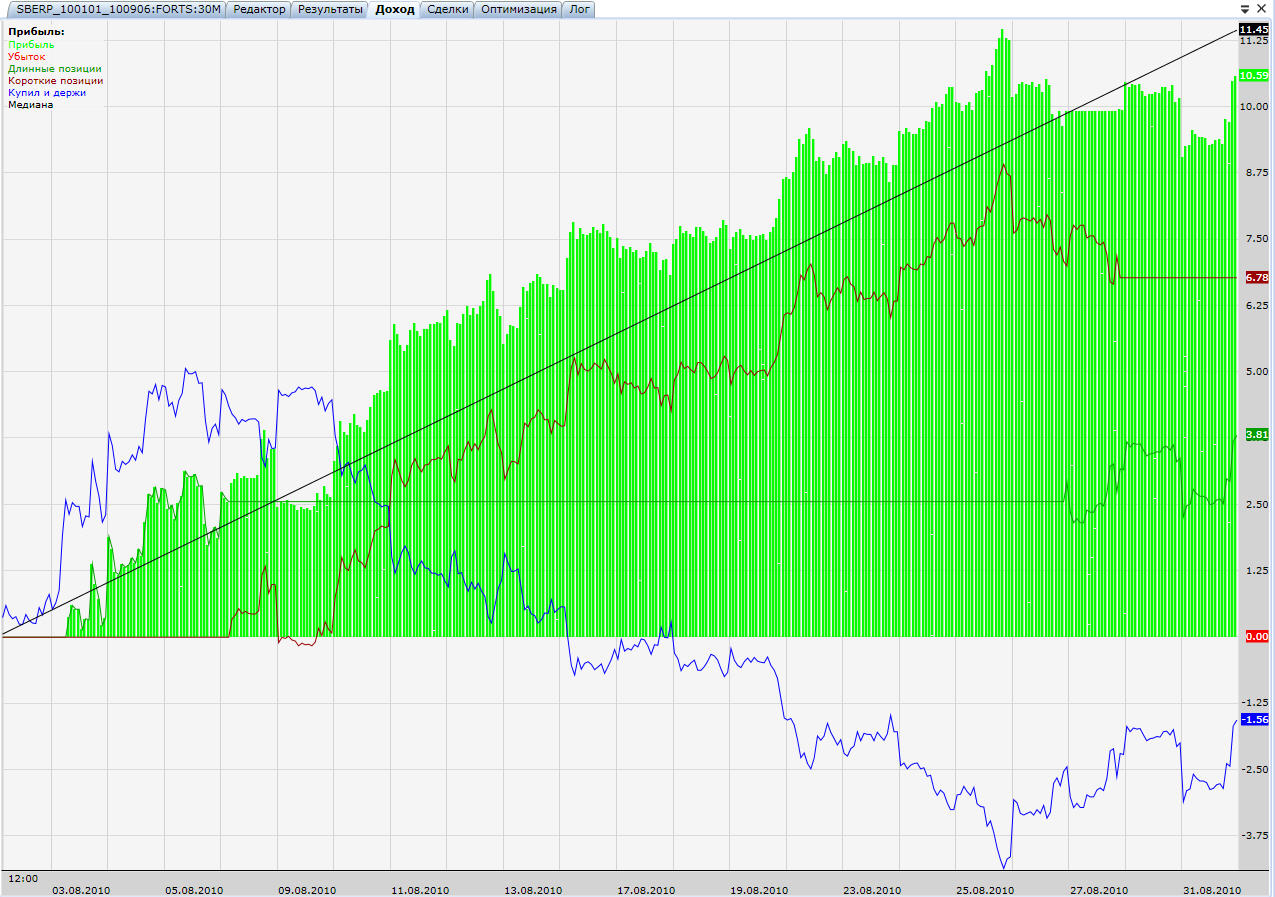The width and height of the screenshot is (1275, 897).
Task: Click the 12:00 time label
Action: [22, 878]
